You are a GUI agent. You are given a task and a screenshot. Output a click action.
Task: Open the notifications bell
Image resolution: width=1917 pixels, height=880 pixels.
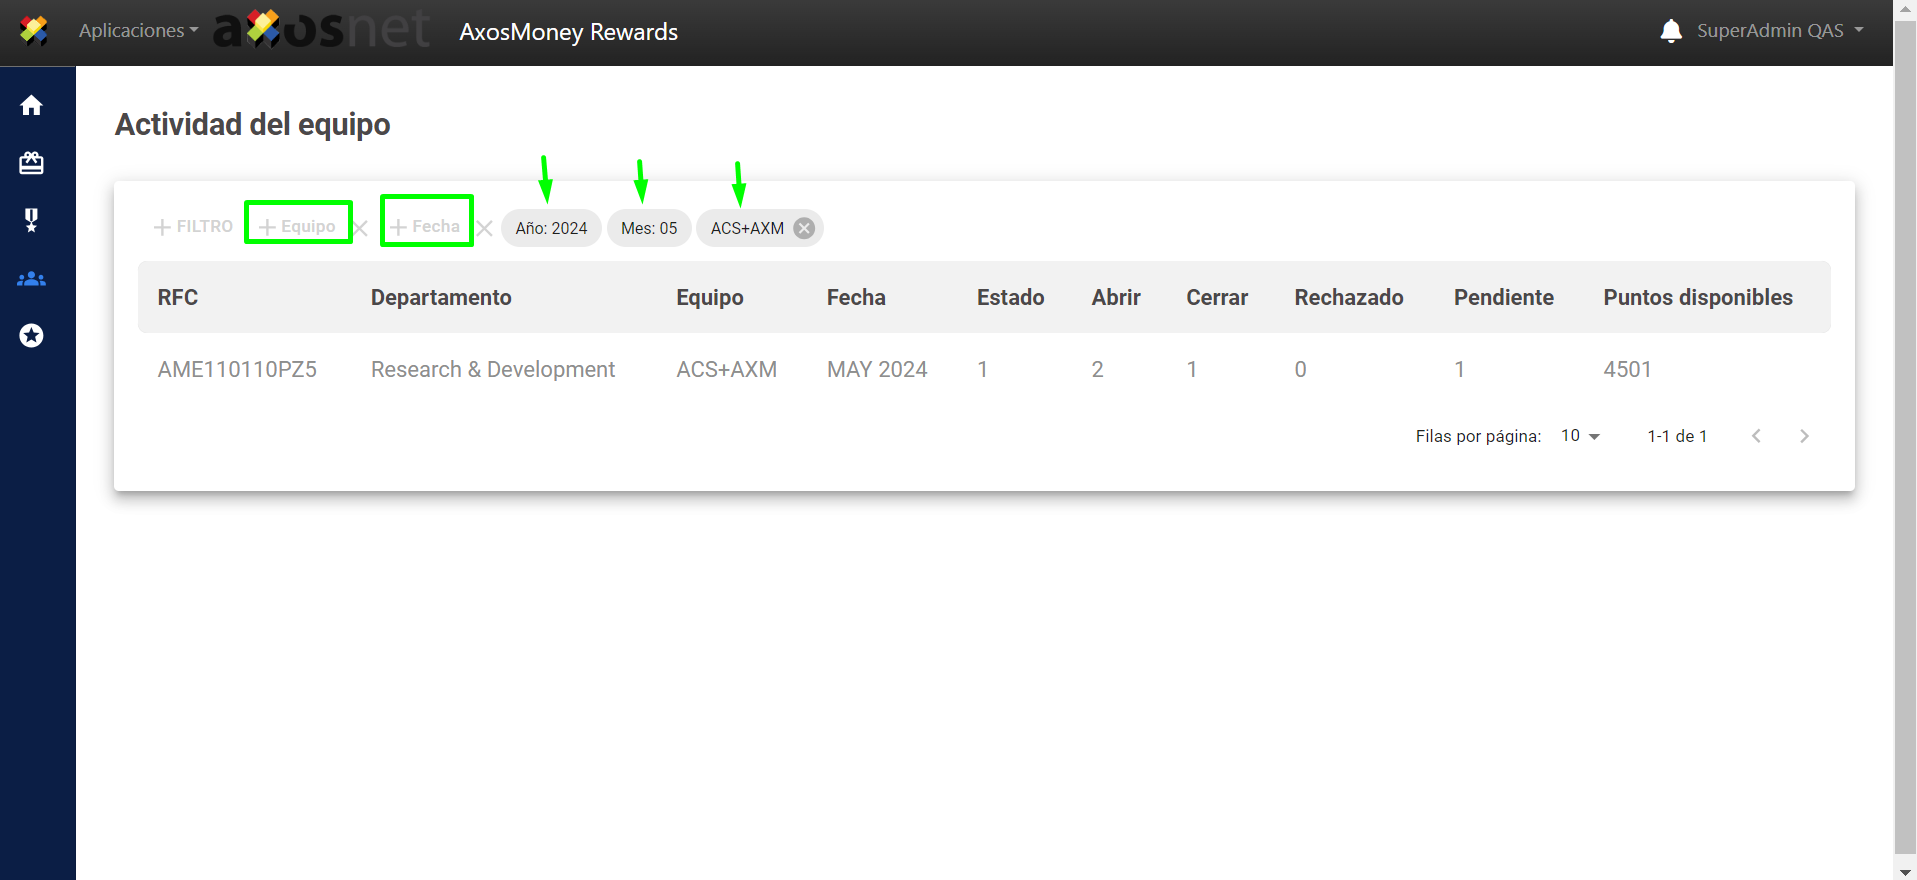pyautogui.click(x=1670, y=31)
